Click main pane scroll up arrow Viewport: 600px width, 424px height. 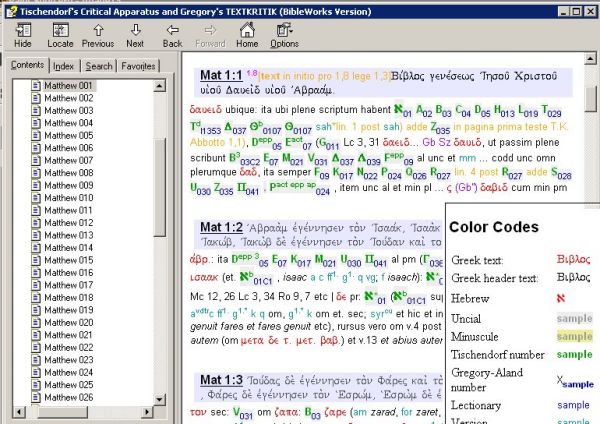tap(590, 59)
